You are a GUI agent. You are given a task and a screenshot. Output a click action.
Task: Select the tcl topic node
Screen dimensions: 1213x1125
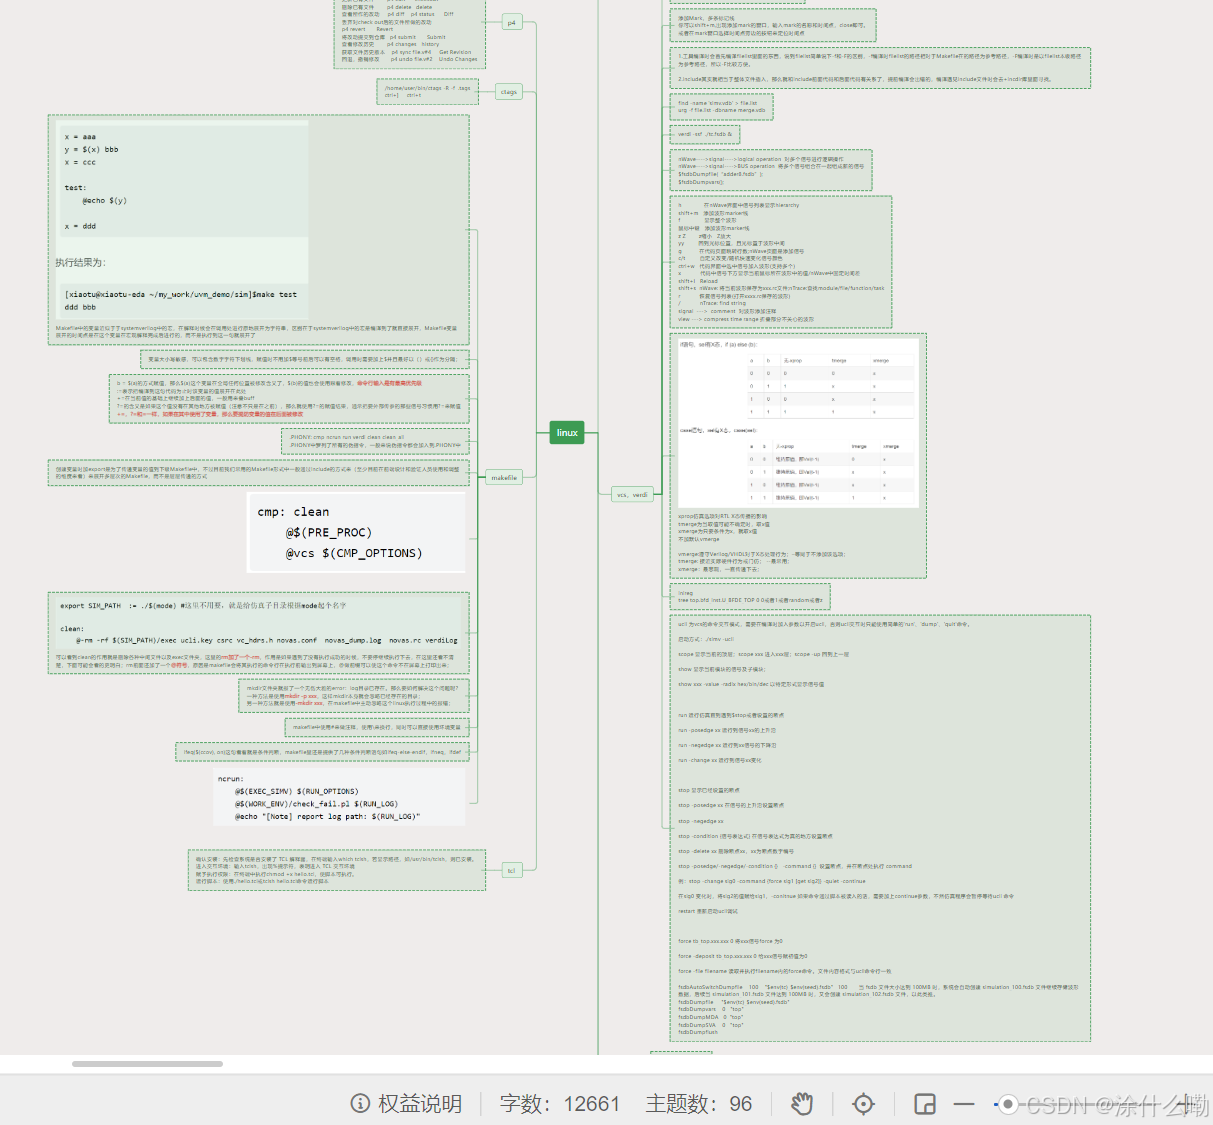(511, 868)
